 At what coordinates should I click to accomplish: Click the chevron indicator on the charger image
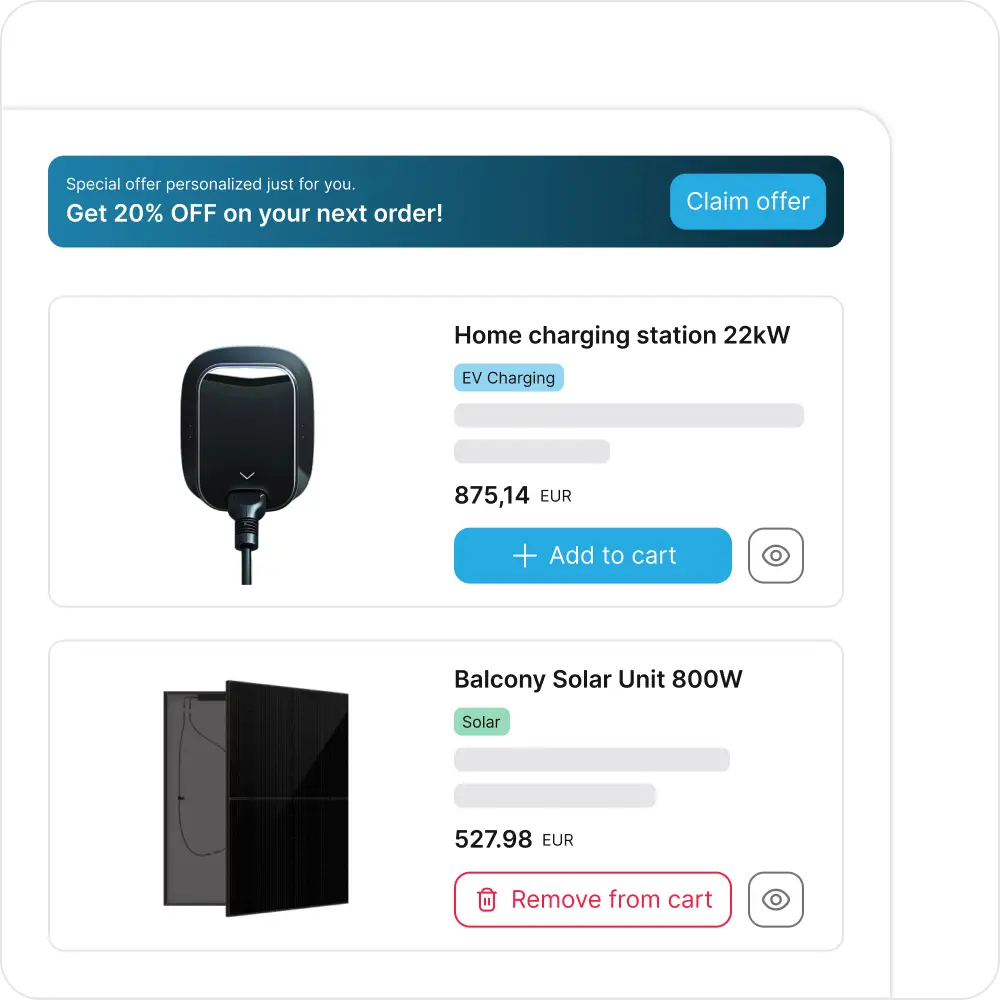click(247, 475)
